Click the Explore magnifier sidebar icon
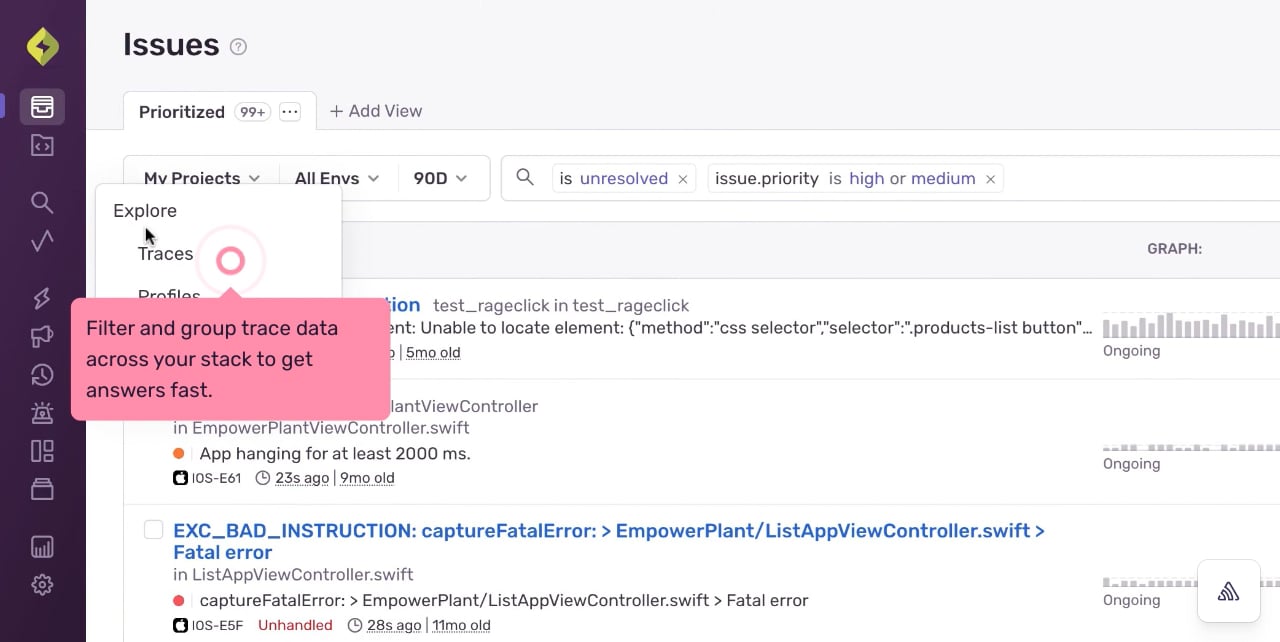 coord(42,202)
